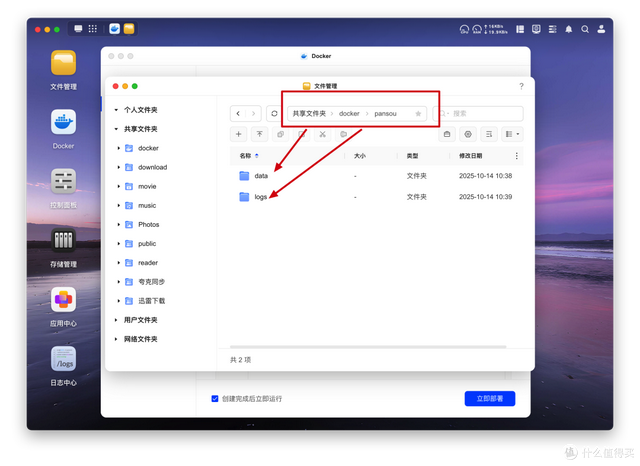This screenshot has height=466, width=640.
Task: Expand the Photos folder in sidebar
Action: (119, 224)
